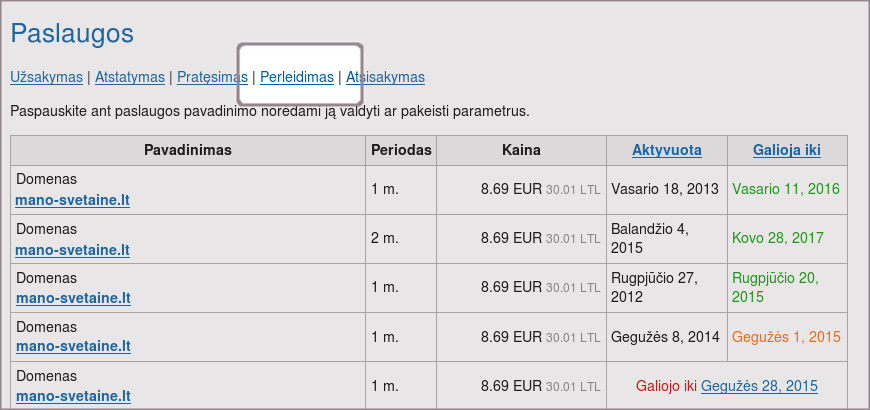Open mano-svetaine.lt with the 2 m. period
This screenshot has height=410, width=870.
(x=73, y=249)
